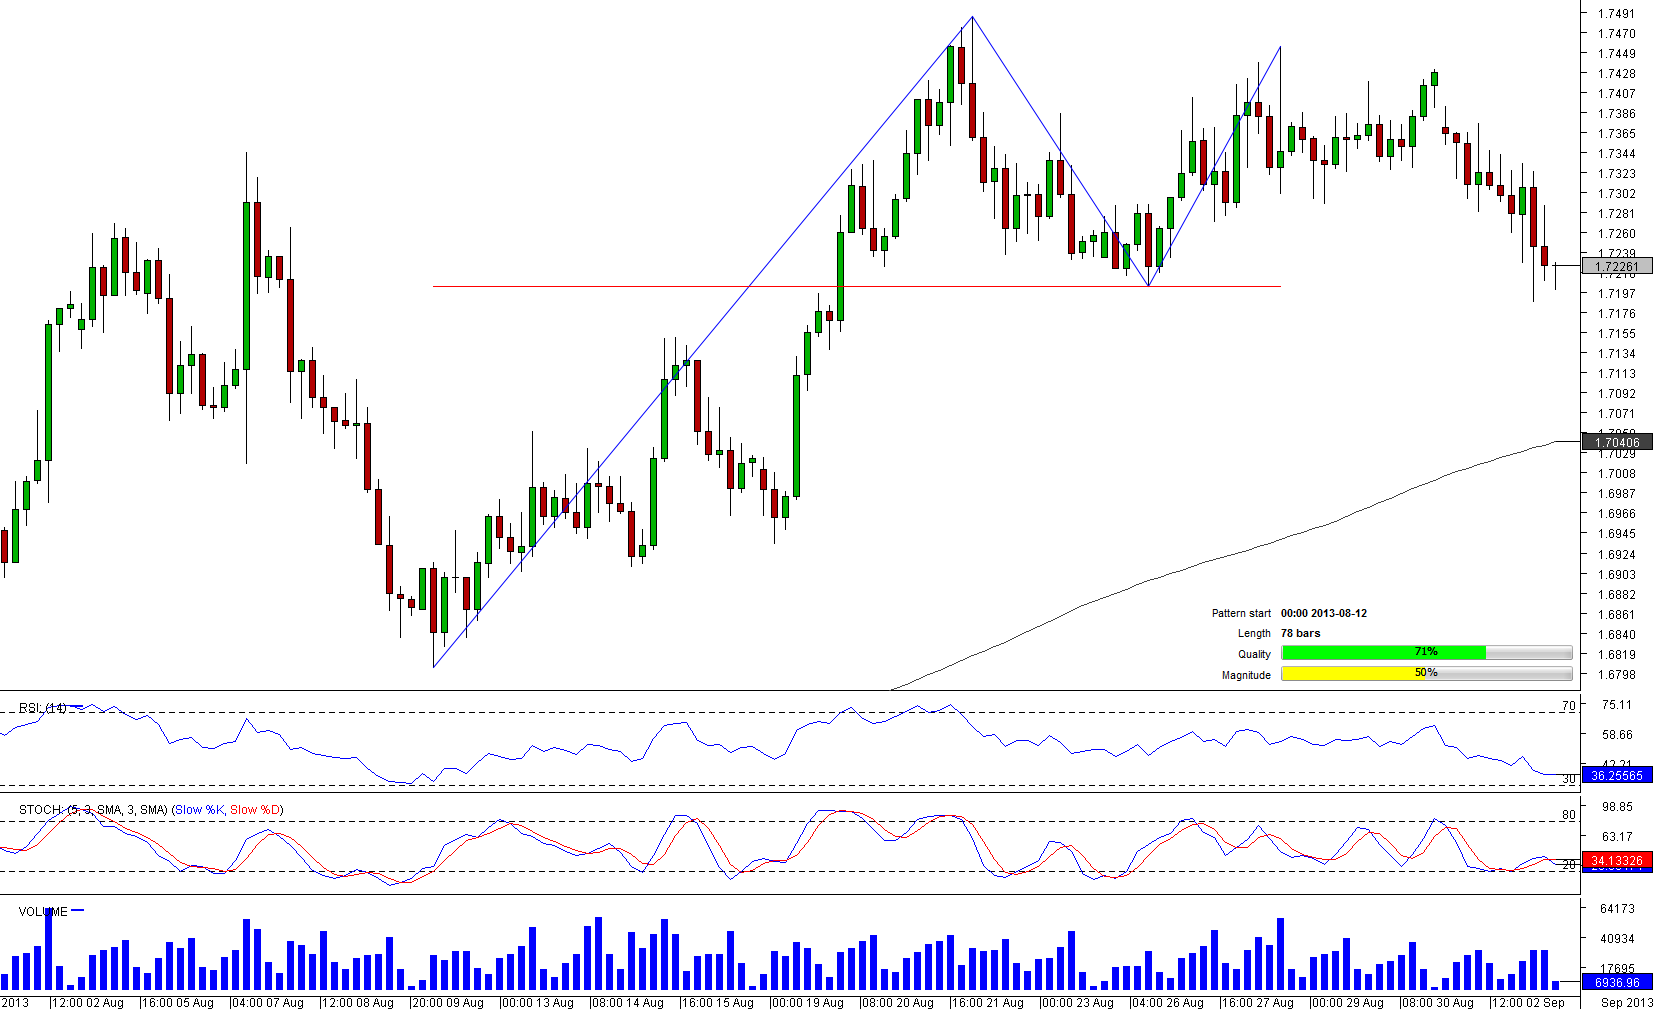Image resolution: width=1654 pixels, height=1009 pixels.
Task: Click the 08:00 20 Aug time label
Action: click(x=897, y=1002)
